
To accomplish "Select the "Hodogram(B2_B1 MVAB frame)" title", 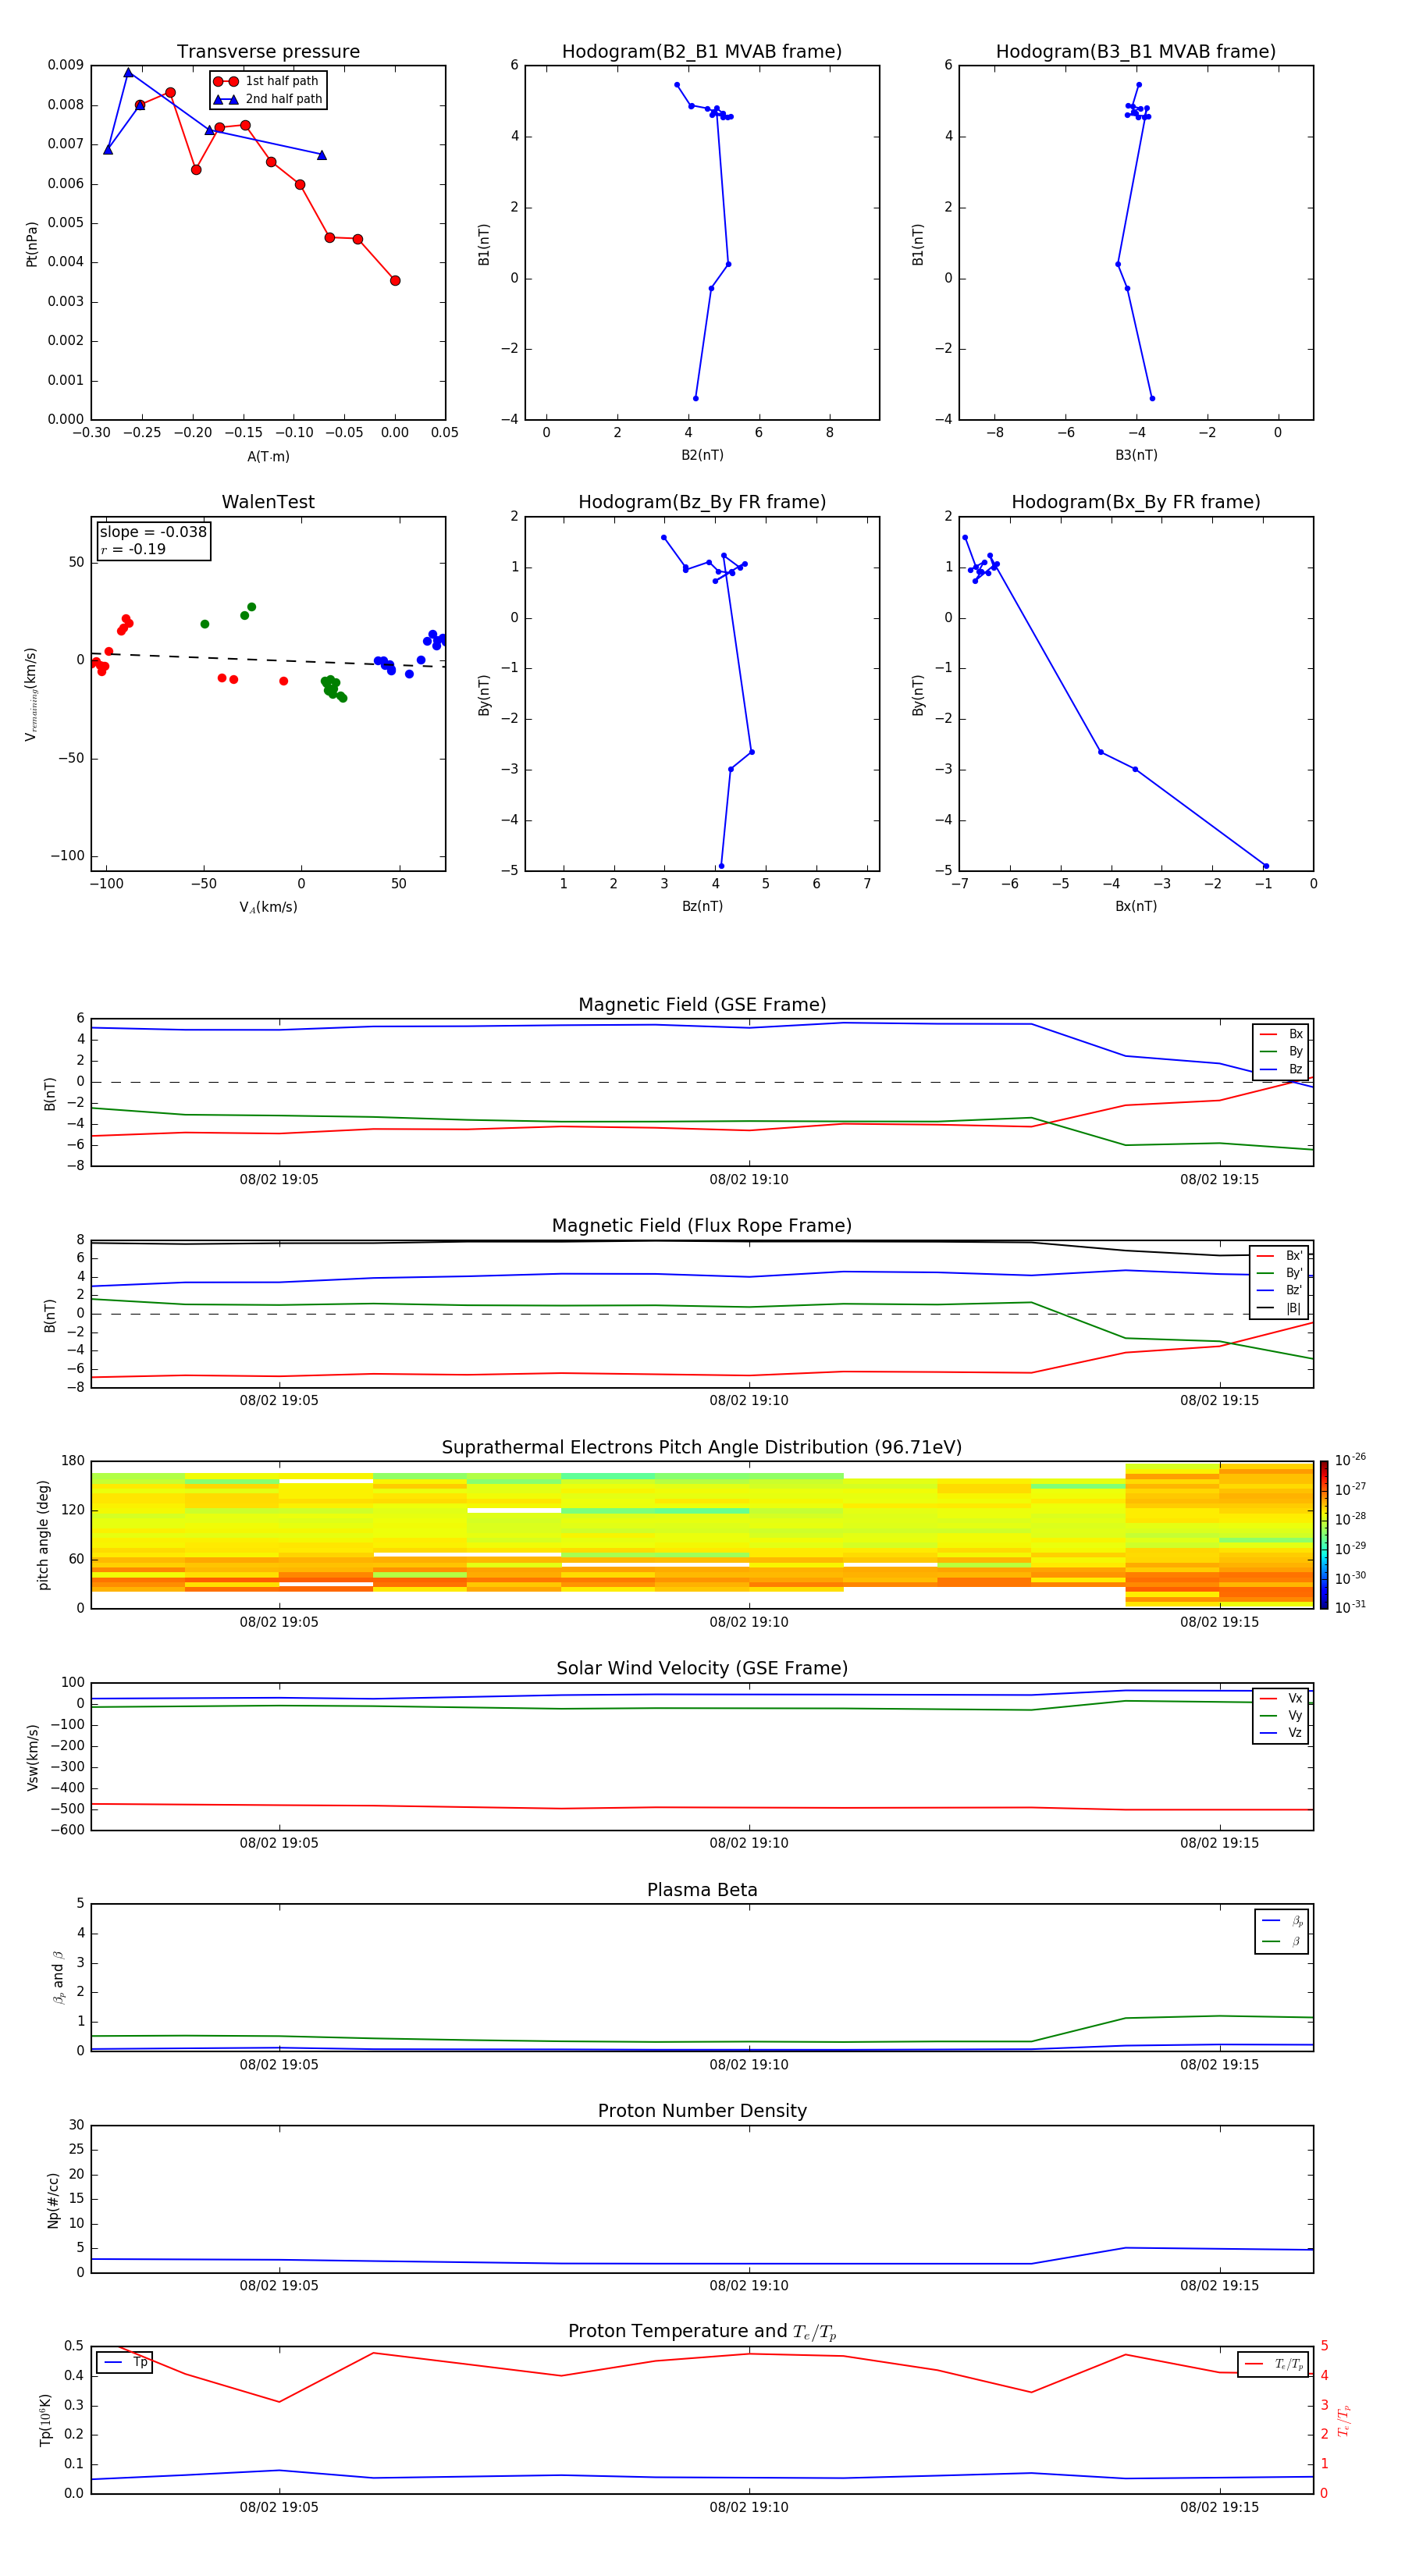I will (x=702, y=52).
